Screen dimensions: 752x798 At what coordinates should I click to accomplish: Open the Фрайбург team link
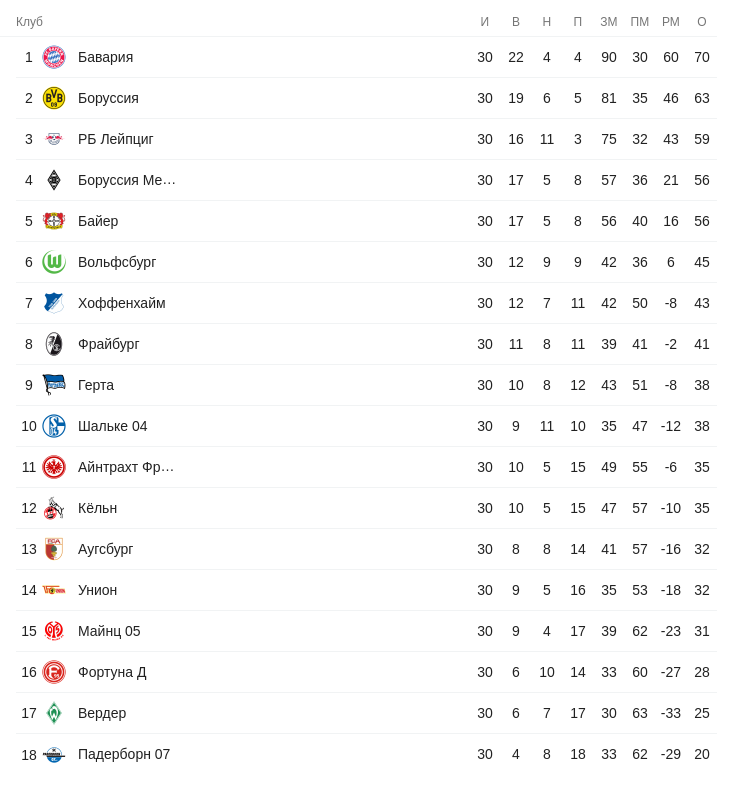click(x=109, y=344)
